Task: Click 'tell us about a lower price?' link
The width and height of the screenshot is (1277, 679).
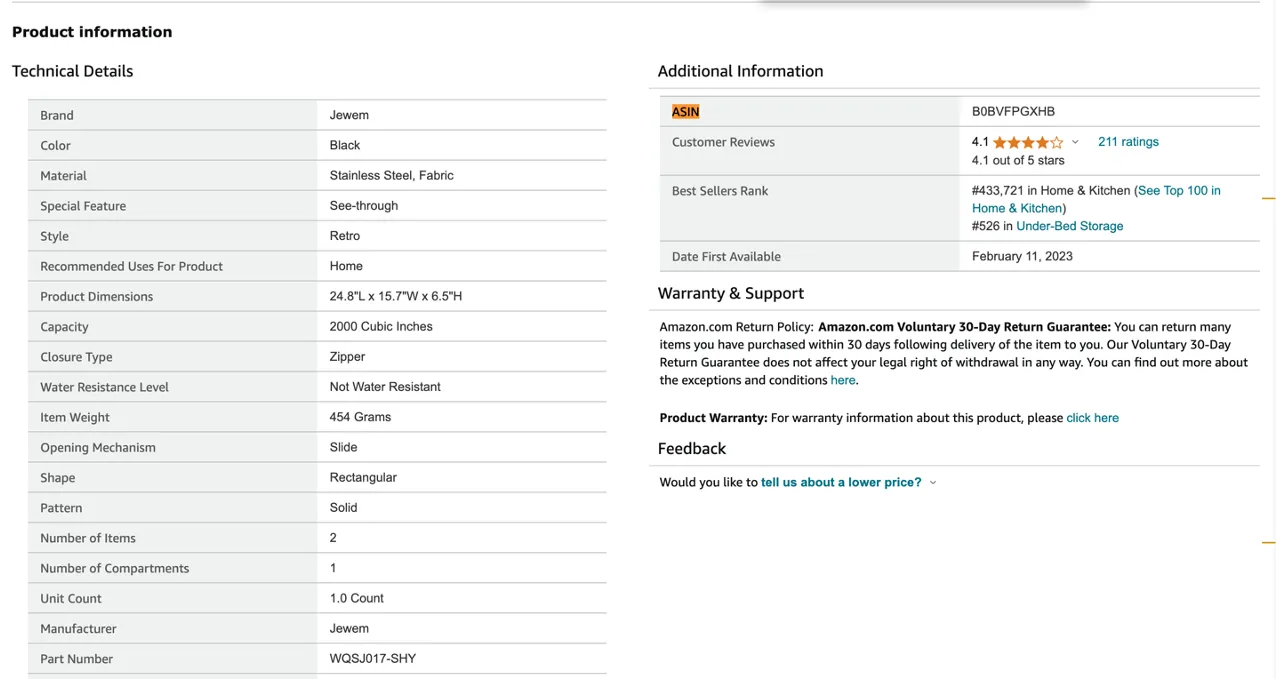Action: tap(841, 482)
